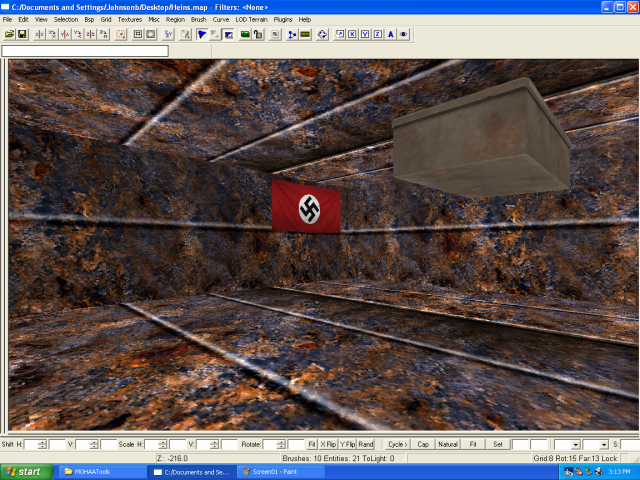Toggle the camera view mode icon
640x480 pixels.
tap(228, 34)
